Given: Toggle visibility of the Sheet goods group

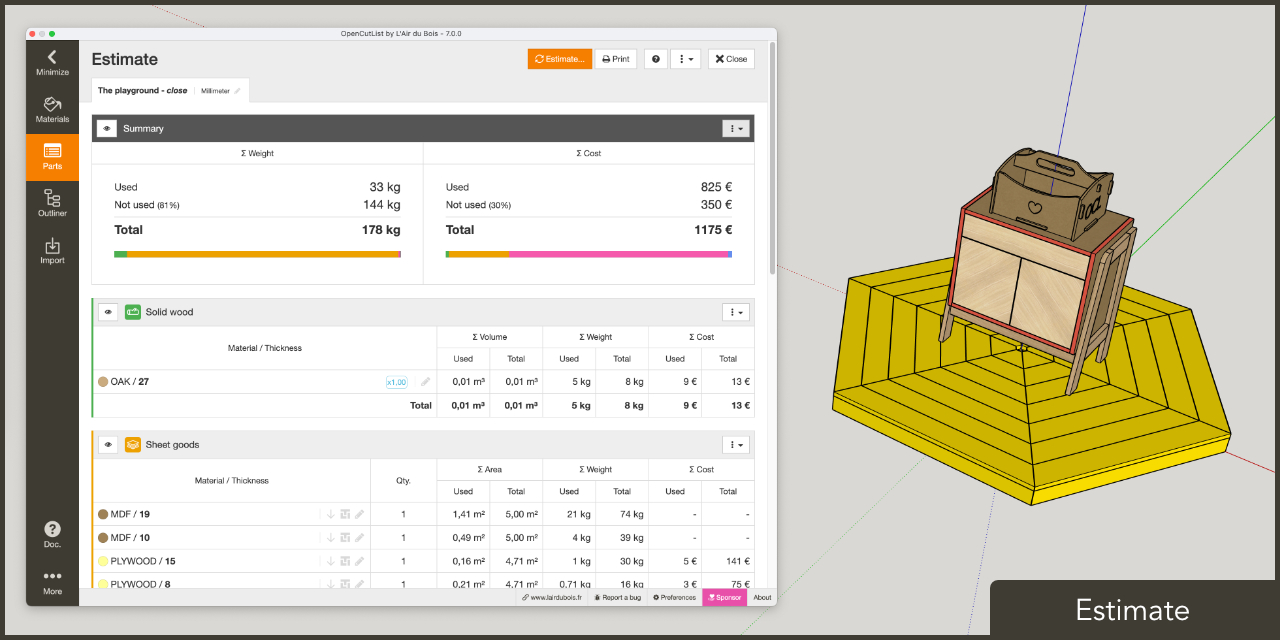Looking at the screenshot, I should tap(108, 444).
